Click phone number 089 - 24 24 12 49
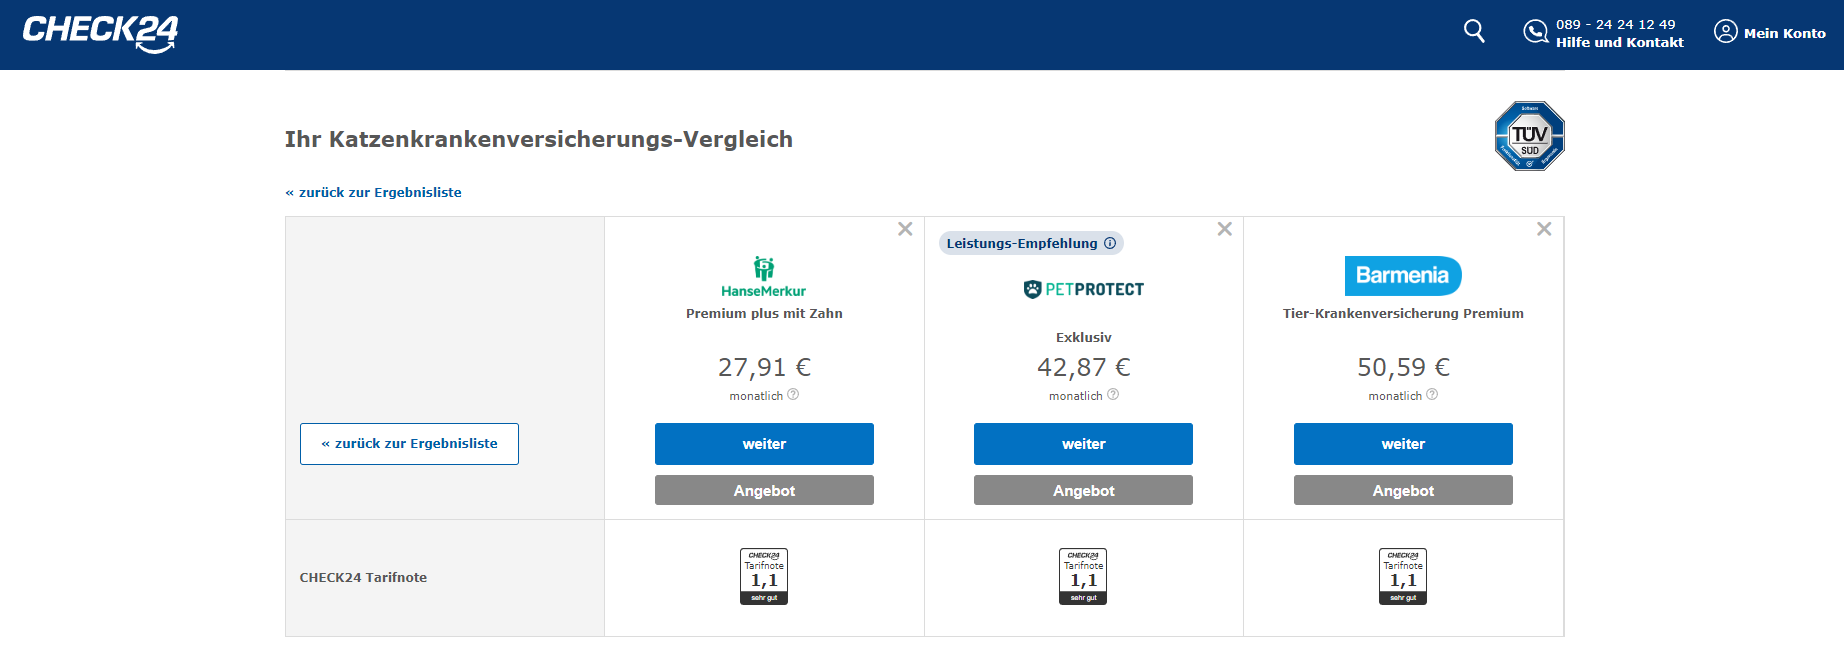The width and height of the screenshot is (1844, 657). [x=1615, y=24]
